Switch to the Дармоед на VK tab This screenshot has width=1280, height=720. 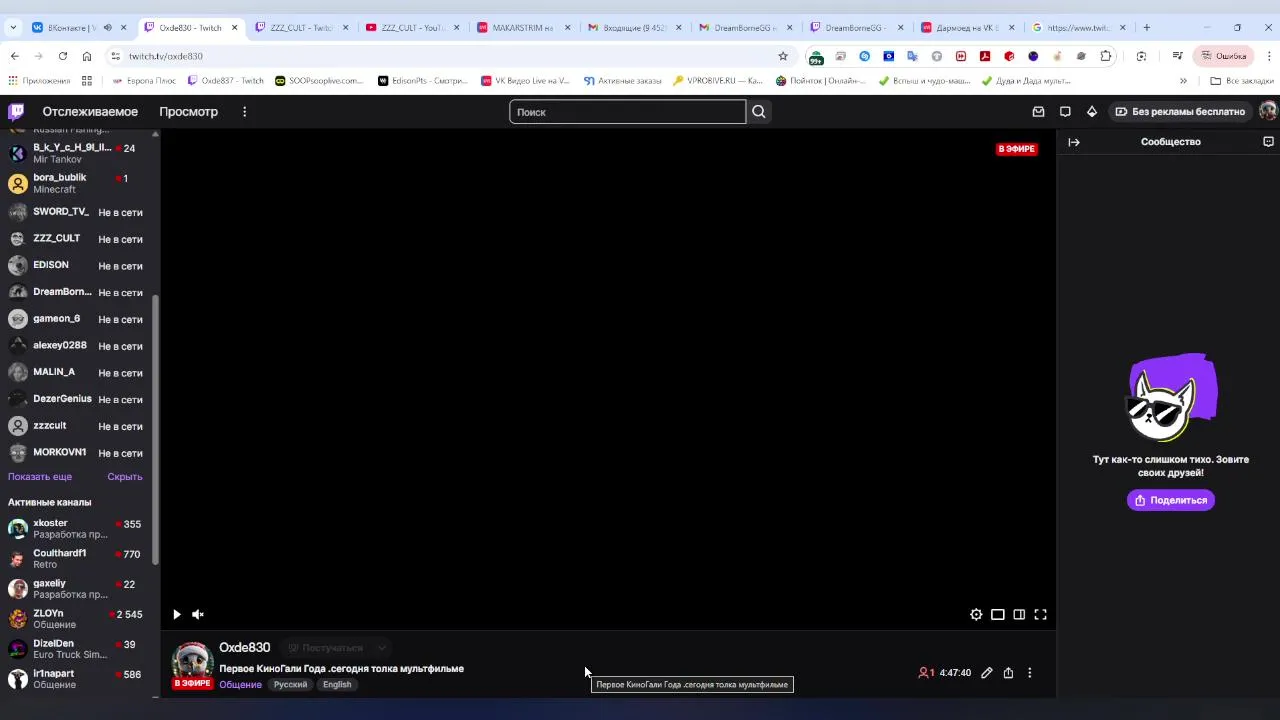966,27
